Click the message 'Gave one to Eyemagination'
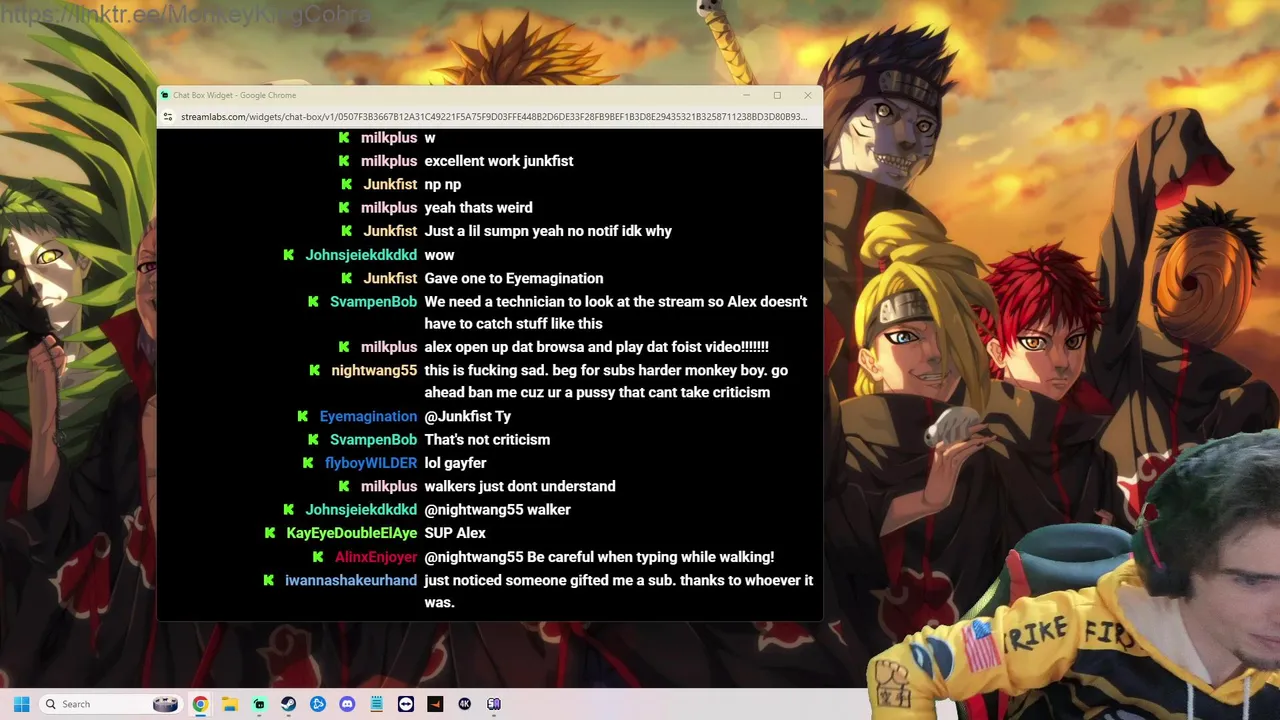Image resolution: width=1280 pixels, height=720 pixels. pyautogui.click(x=514, y=278)
